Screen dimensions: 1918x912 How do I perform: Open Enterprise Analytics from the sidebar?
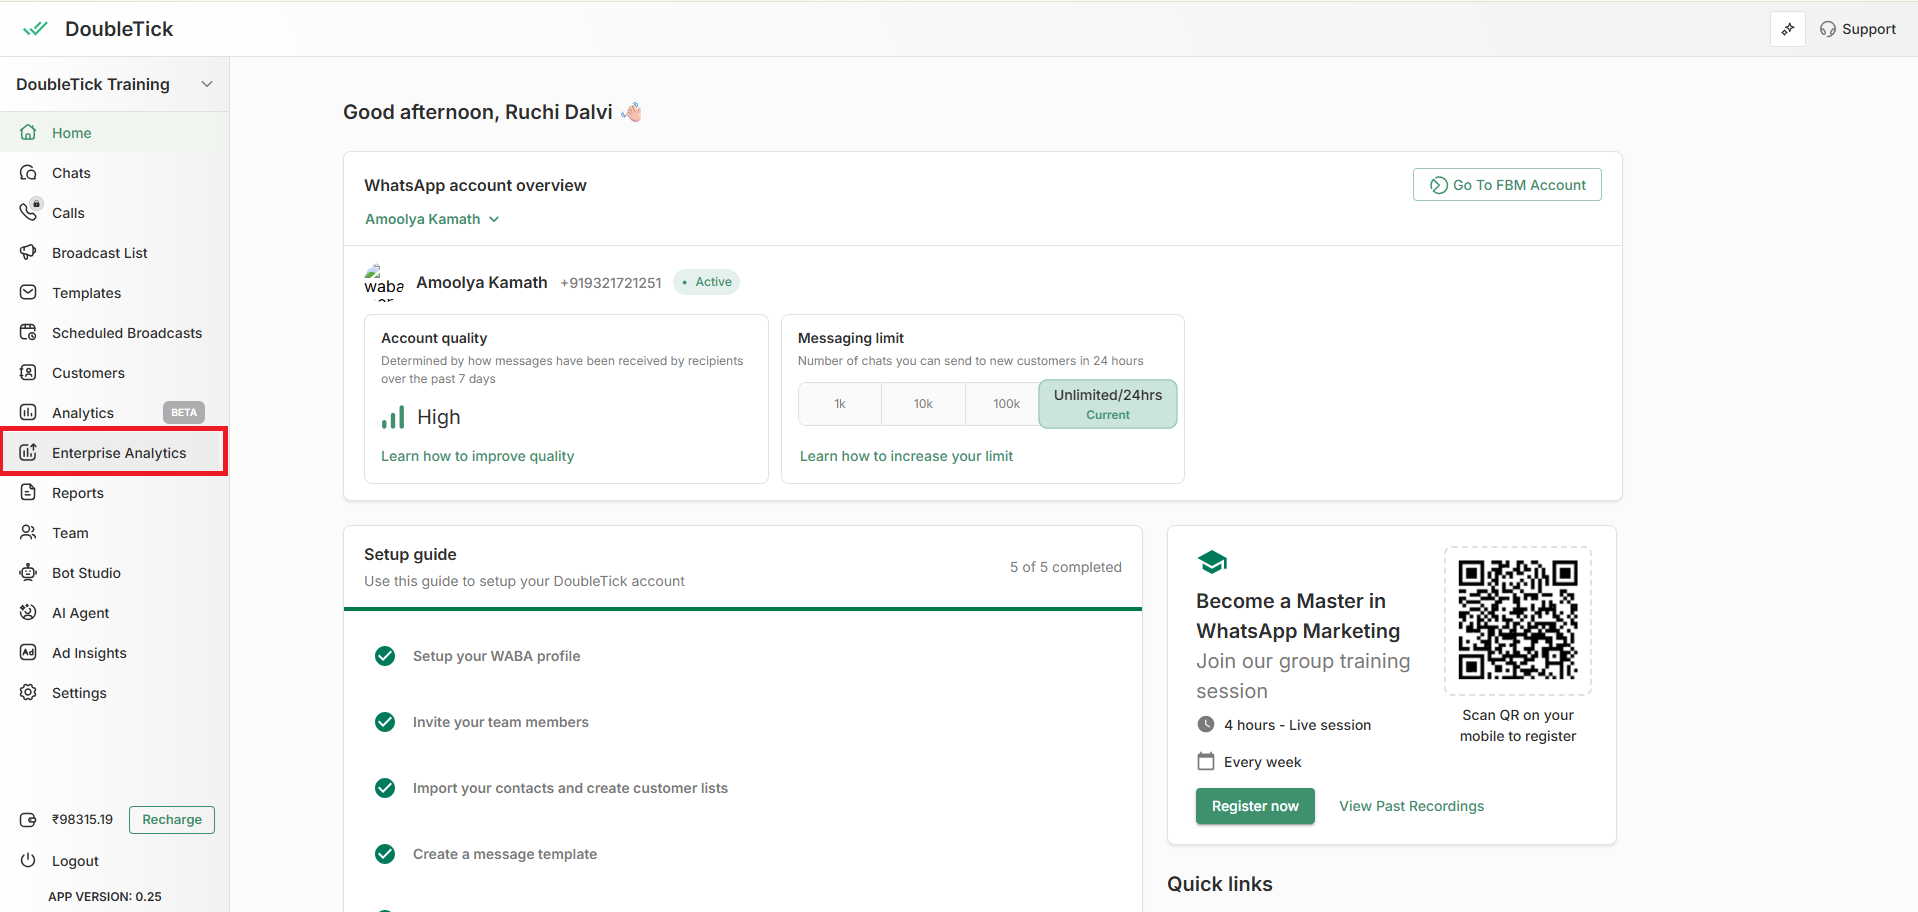click(118, 453)
